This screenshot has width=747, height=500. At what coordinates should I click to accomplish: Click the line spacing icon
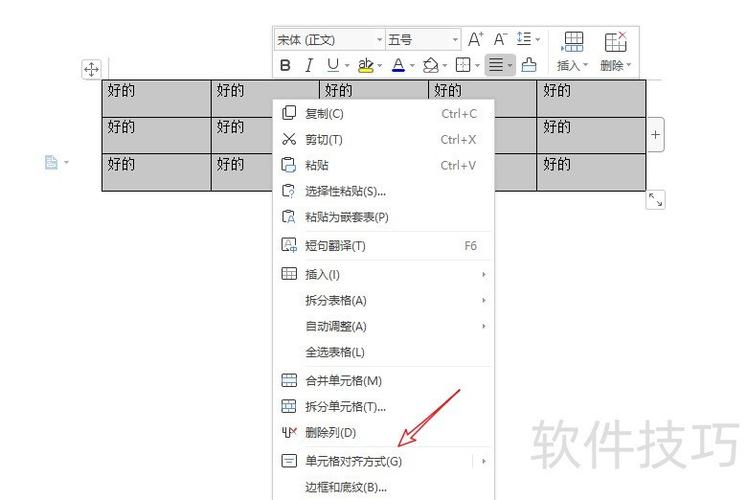[x=524, y=39]
